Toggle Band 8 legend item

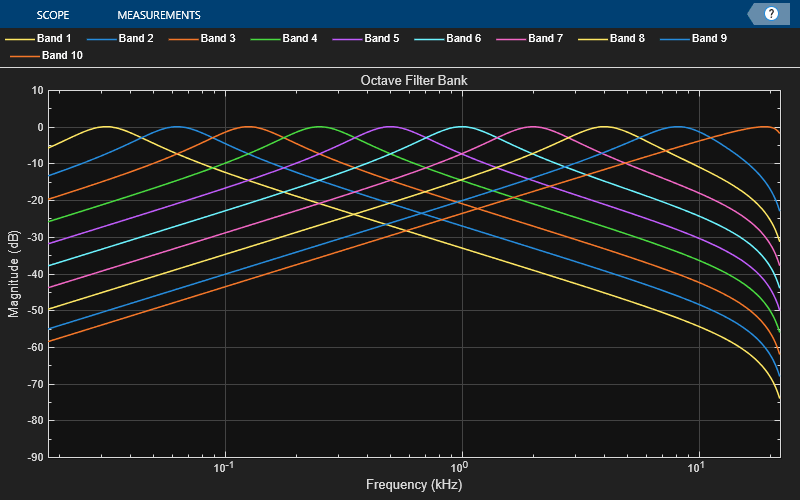(627, 39)
